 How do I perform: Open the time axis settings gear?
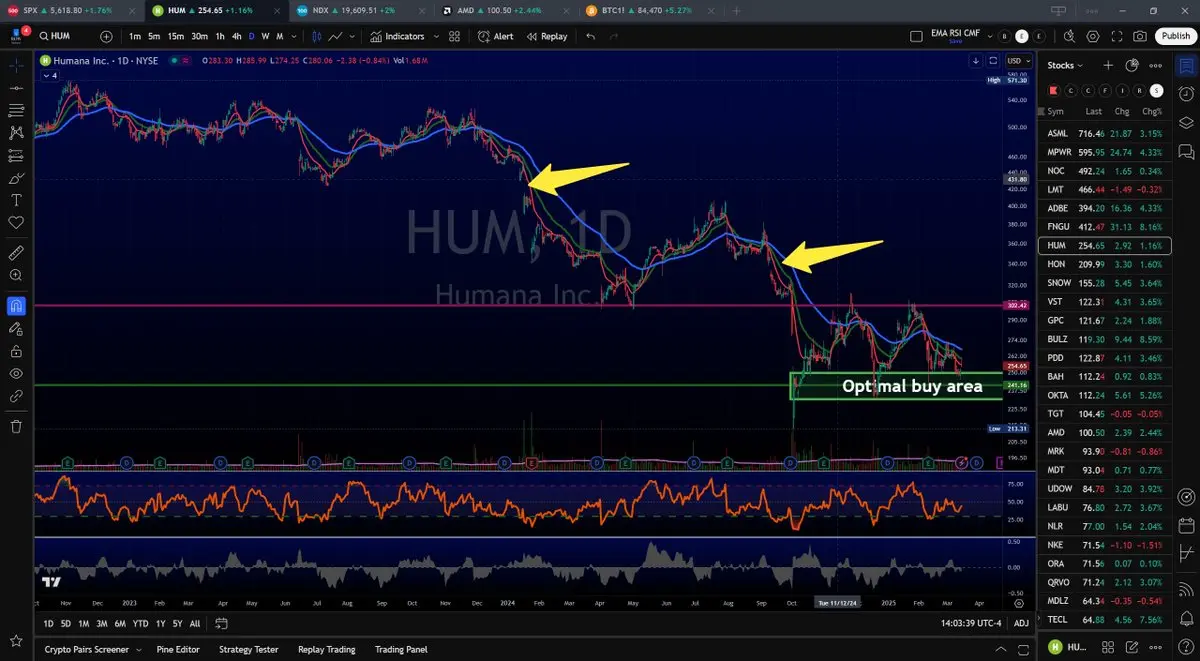pyautogui.click(x=1018, y=603)
